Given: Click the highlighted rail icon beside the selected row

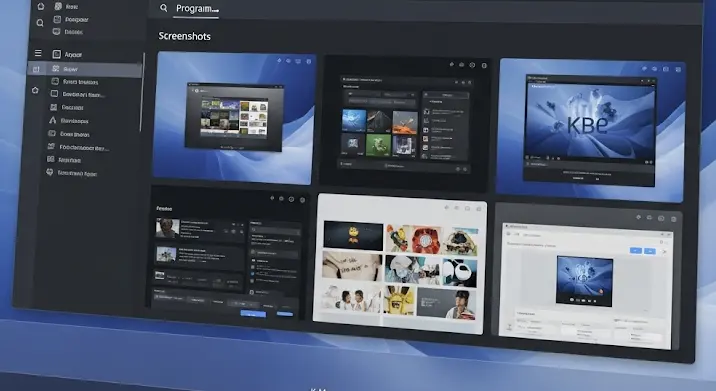Looking at the screenshot, I should tap(36, 69).
